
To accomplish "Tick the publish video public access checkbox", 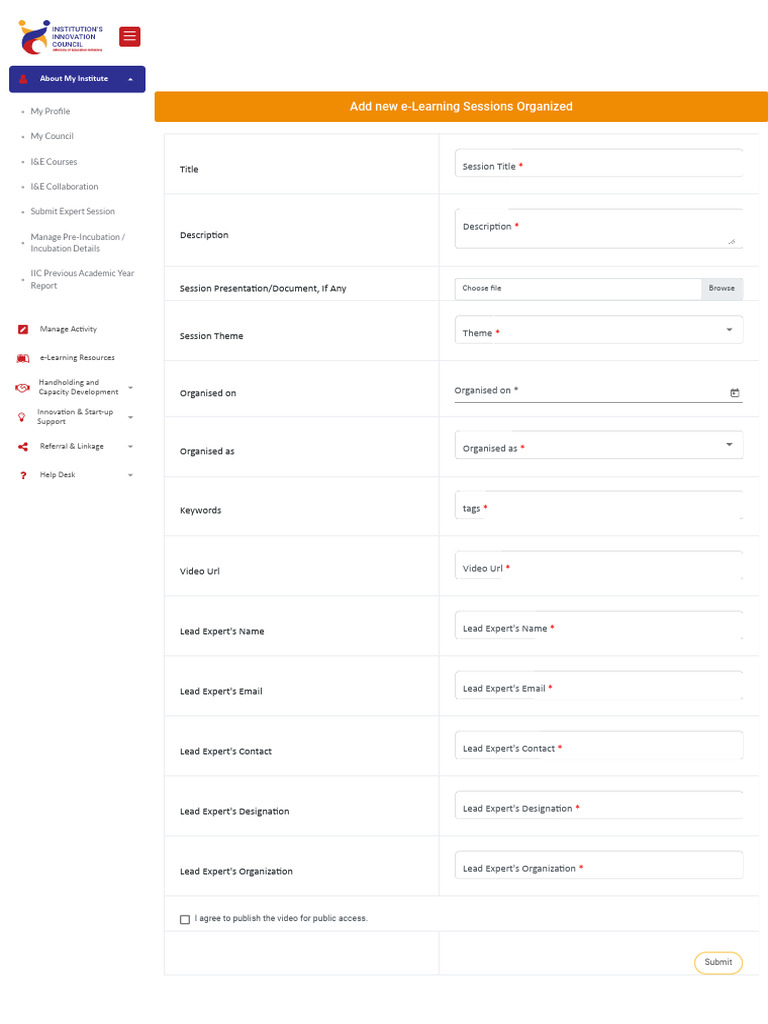I will (x=185, y=919).
